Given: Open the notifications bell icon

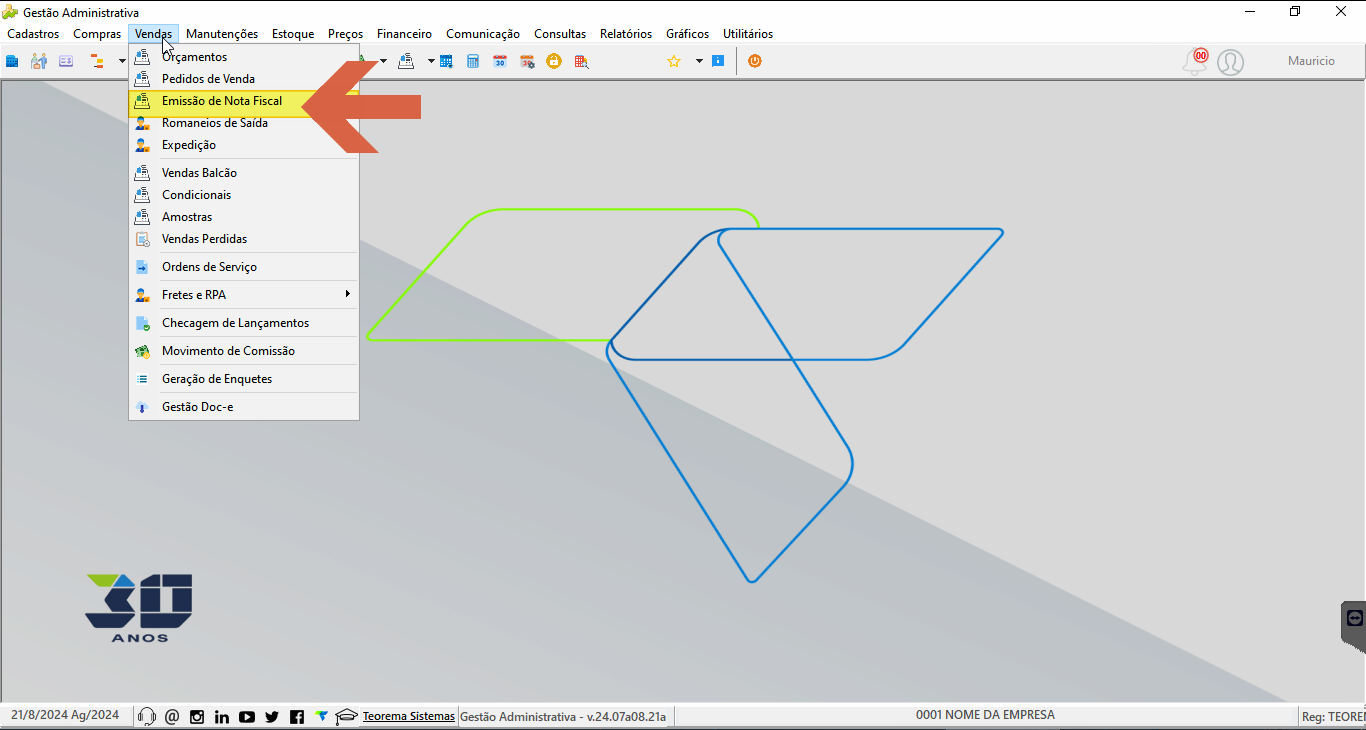Looking at the screenshot, I should point(1195,62).
